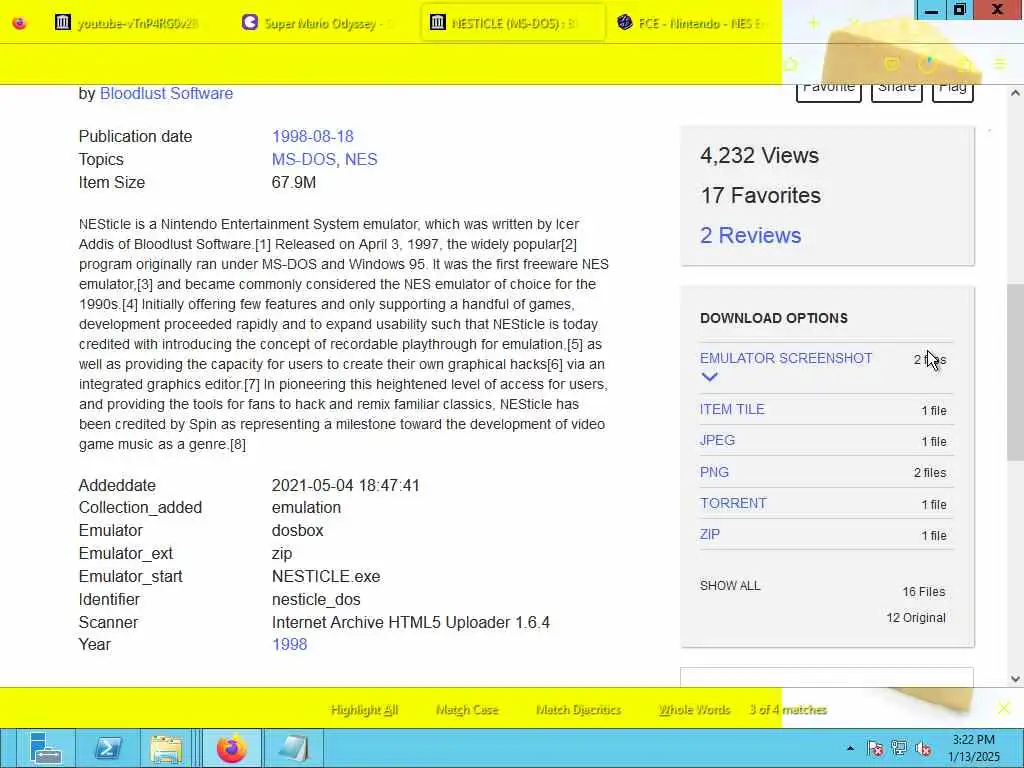Open Server Manager from the taskbar
This screenshot has width=1024, height=768.
coord(45,748)
